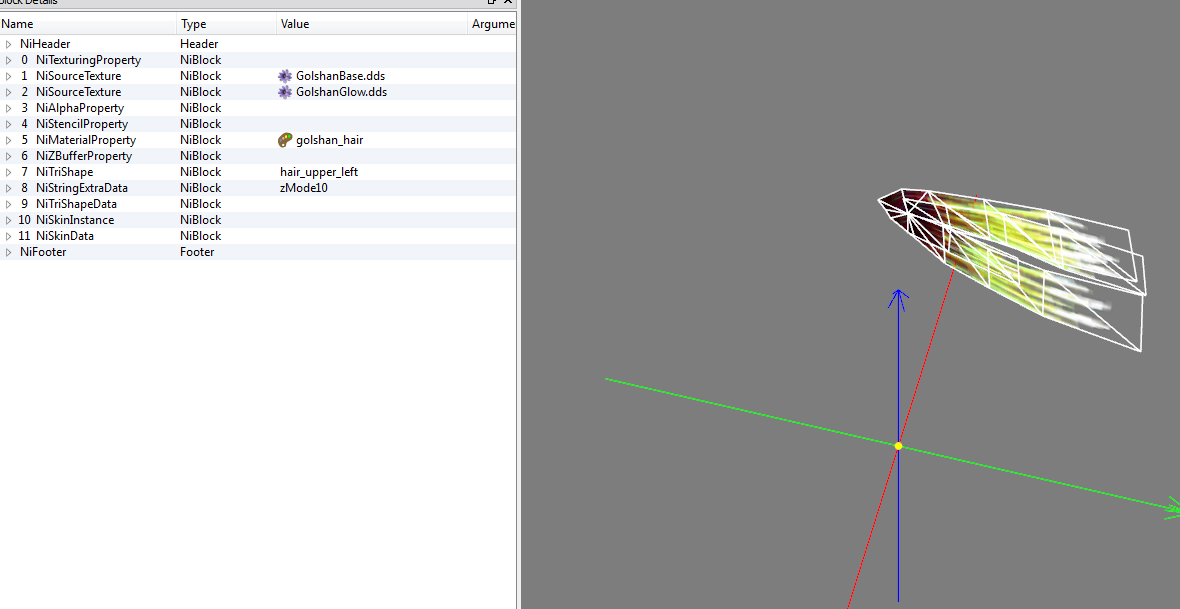Expand block 7 NiTriShape

point(8,172)
